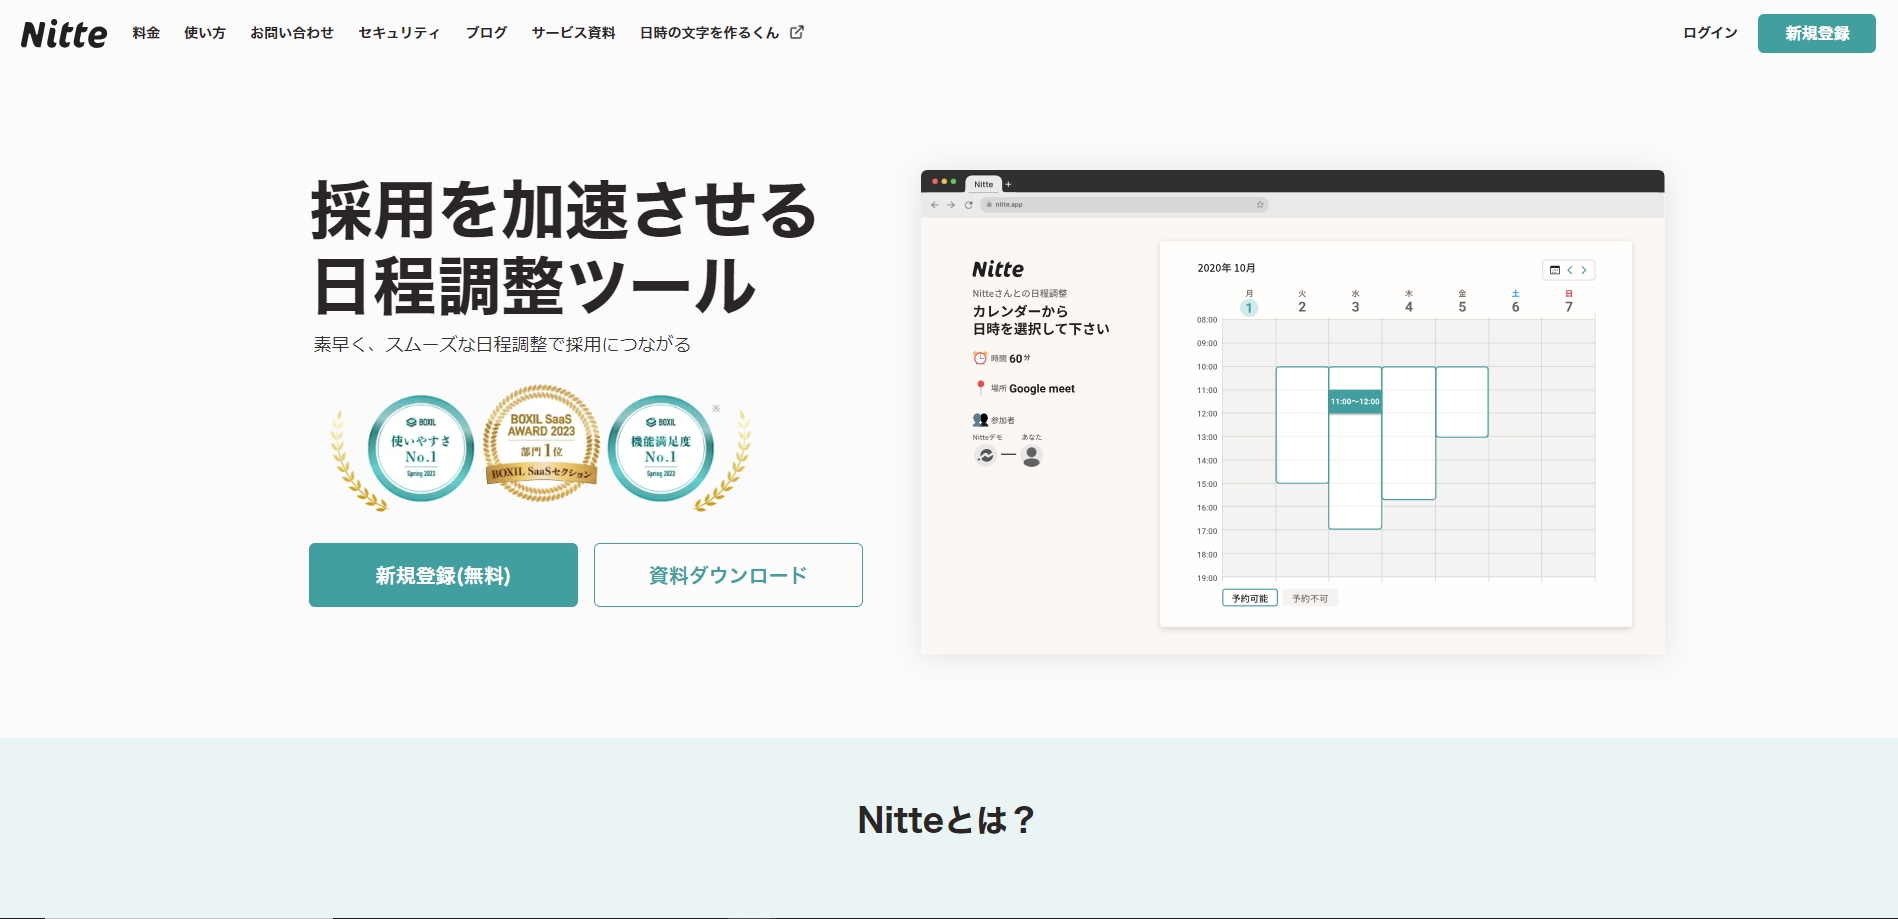Open the セキュリティ page
The height and width of the screenshot is (919, 1898).
point(399,33)
